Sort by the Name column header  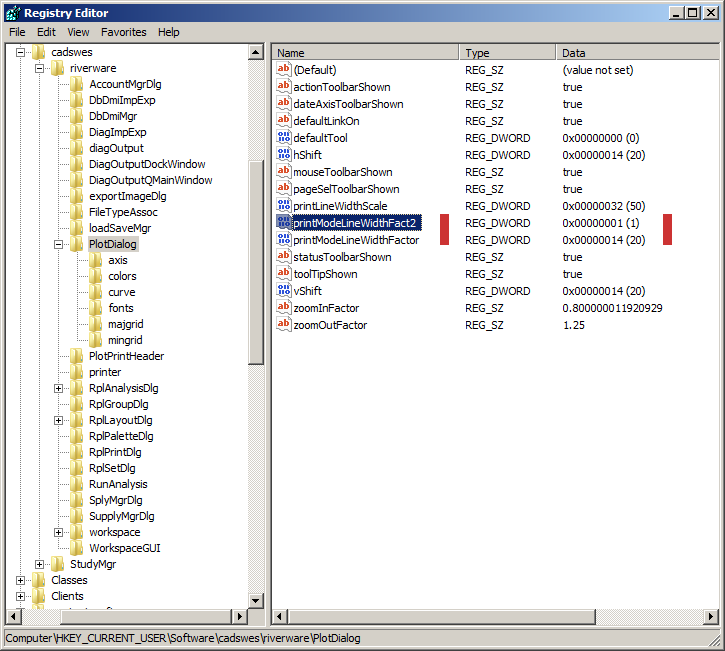365,53
